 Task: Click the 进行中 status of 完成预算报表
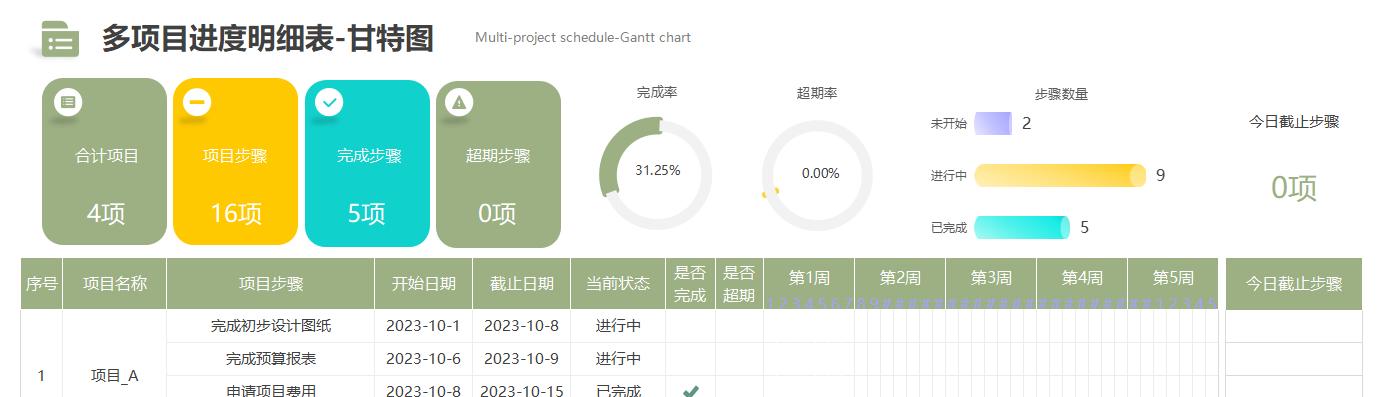(618, 359)
